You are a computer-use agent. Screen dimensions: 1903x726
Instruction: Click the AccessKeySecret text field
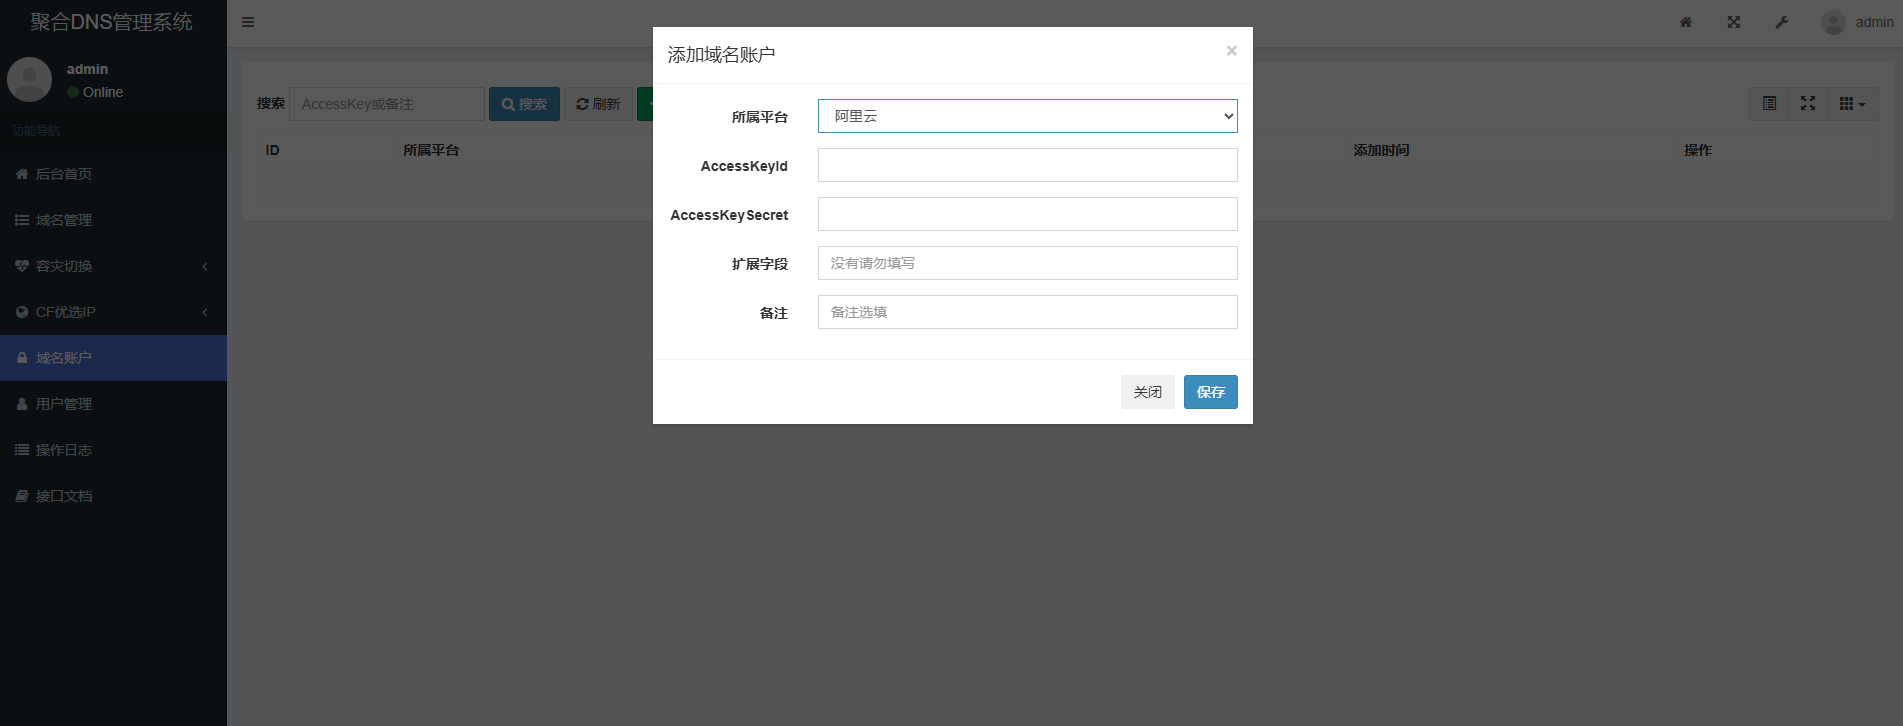click(1027, 214)
